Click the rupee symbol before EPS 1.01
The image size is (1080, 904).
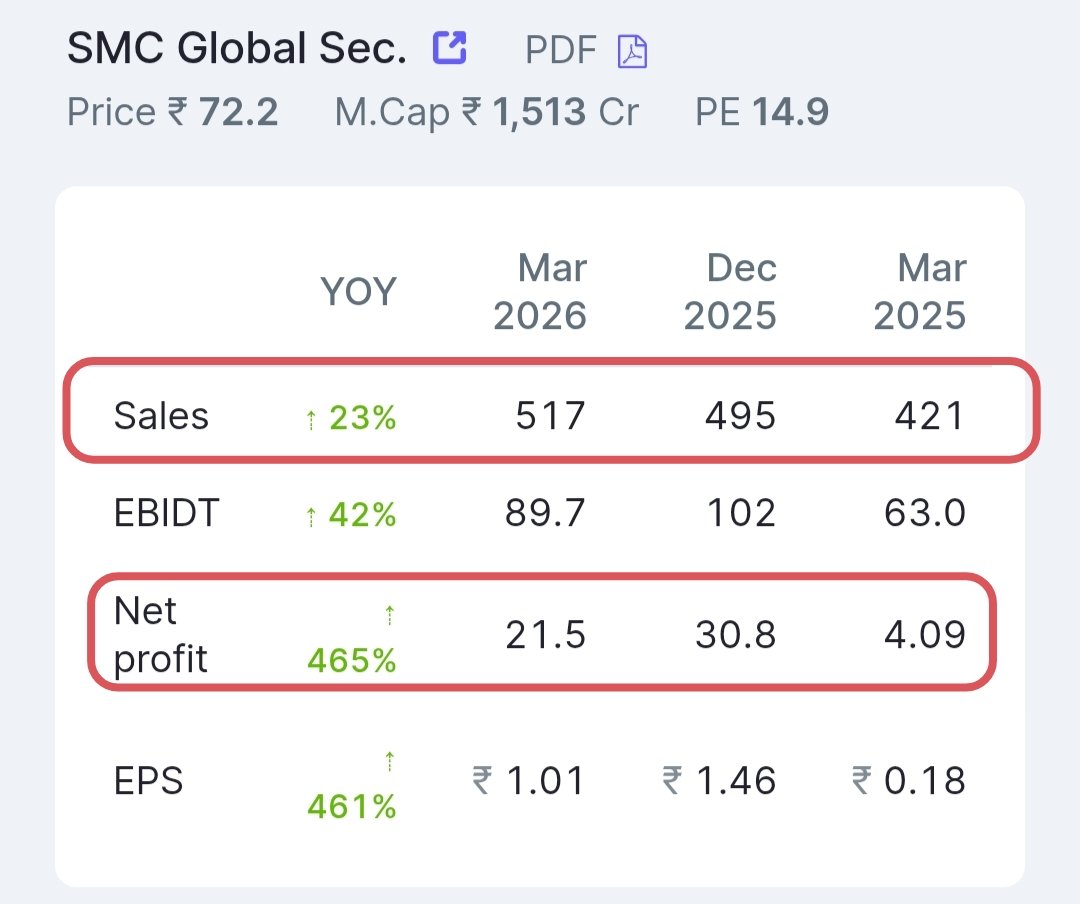click(x=482, y=781)
